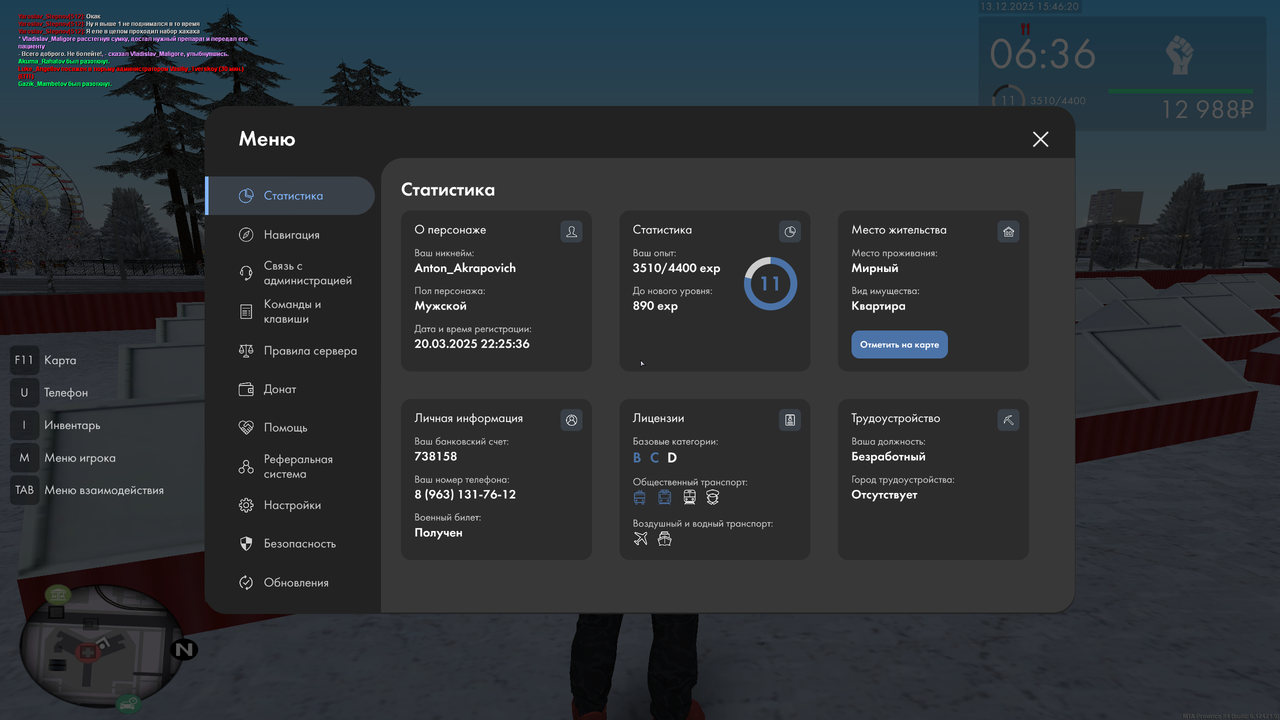Click the 890 exp remaining value

(655, 306)
